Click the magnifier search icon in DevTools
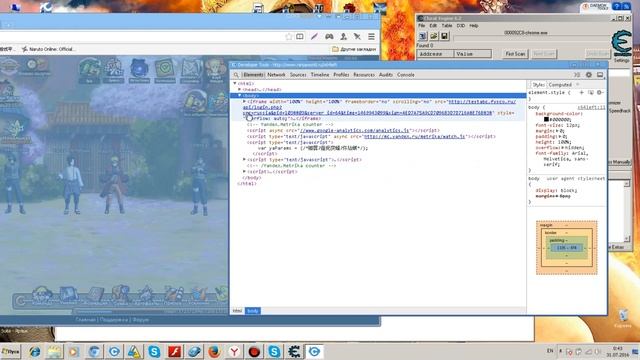This screenshot has width=640, height=360. tap(236, 75)
